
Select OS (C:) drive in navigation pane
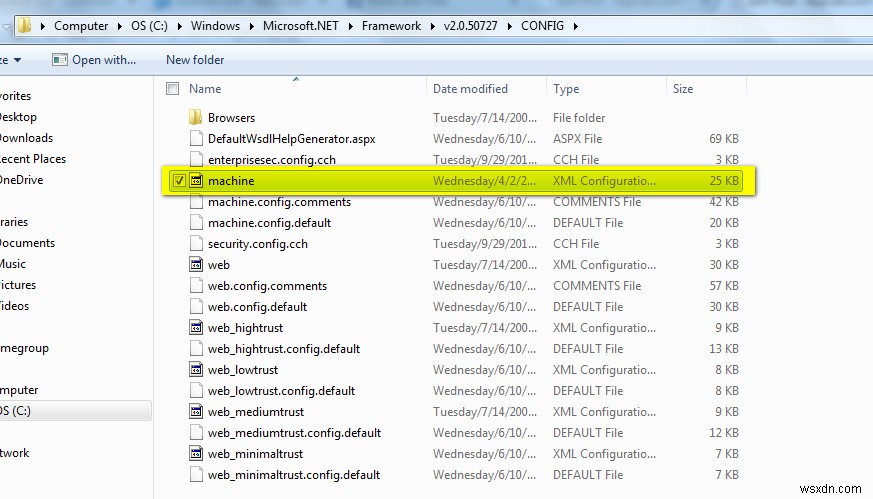[75, 411]
